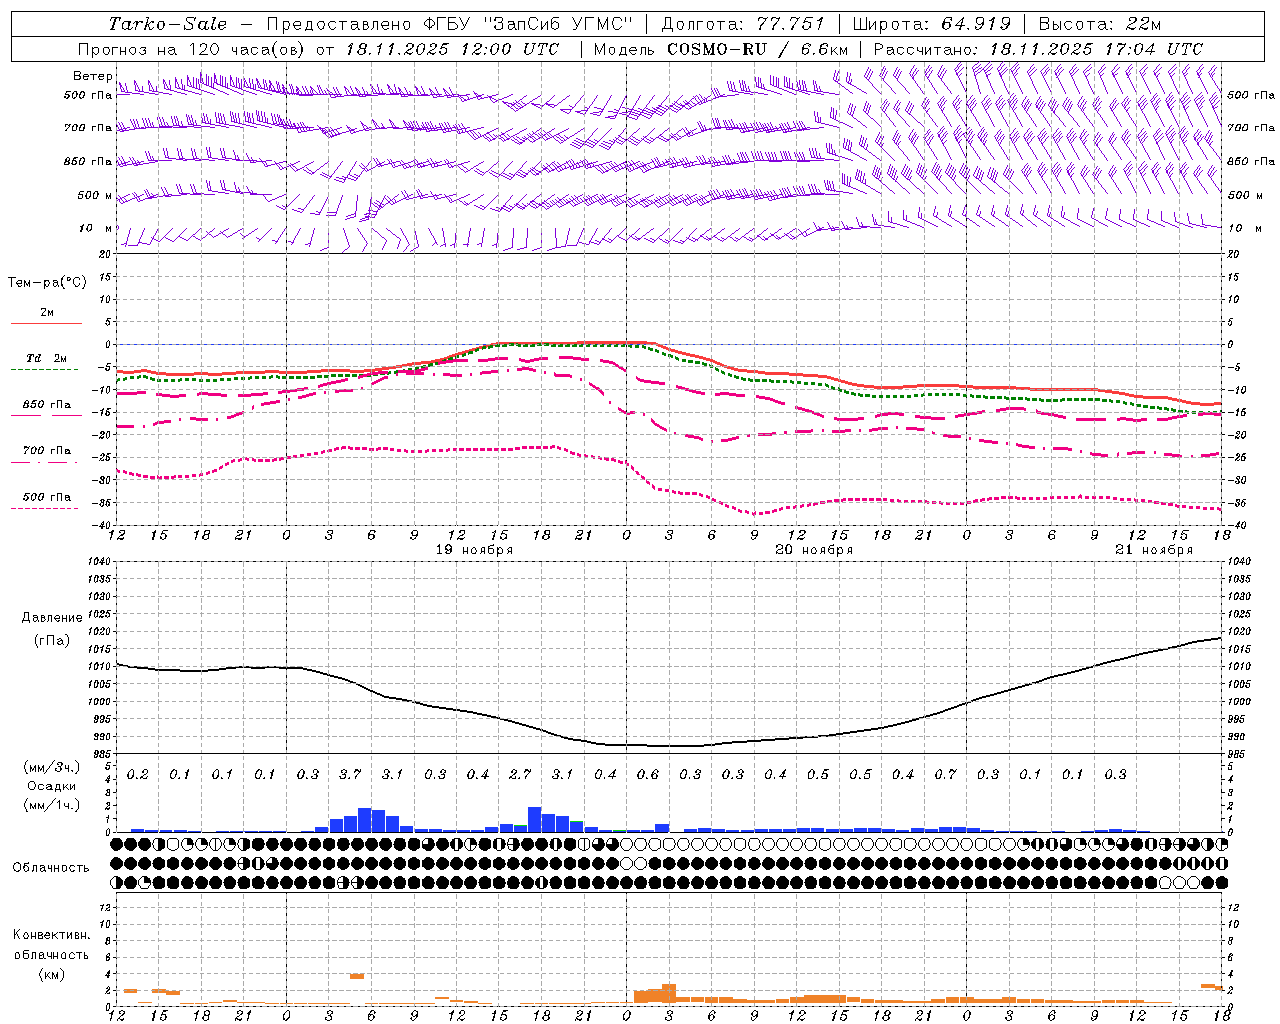Click the isolated orange convective bar near hour 5

pos(357,976)
